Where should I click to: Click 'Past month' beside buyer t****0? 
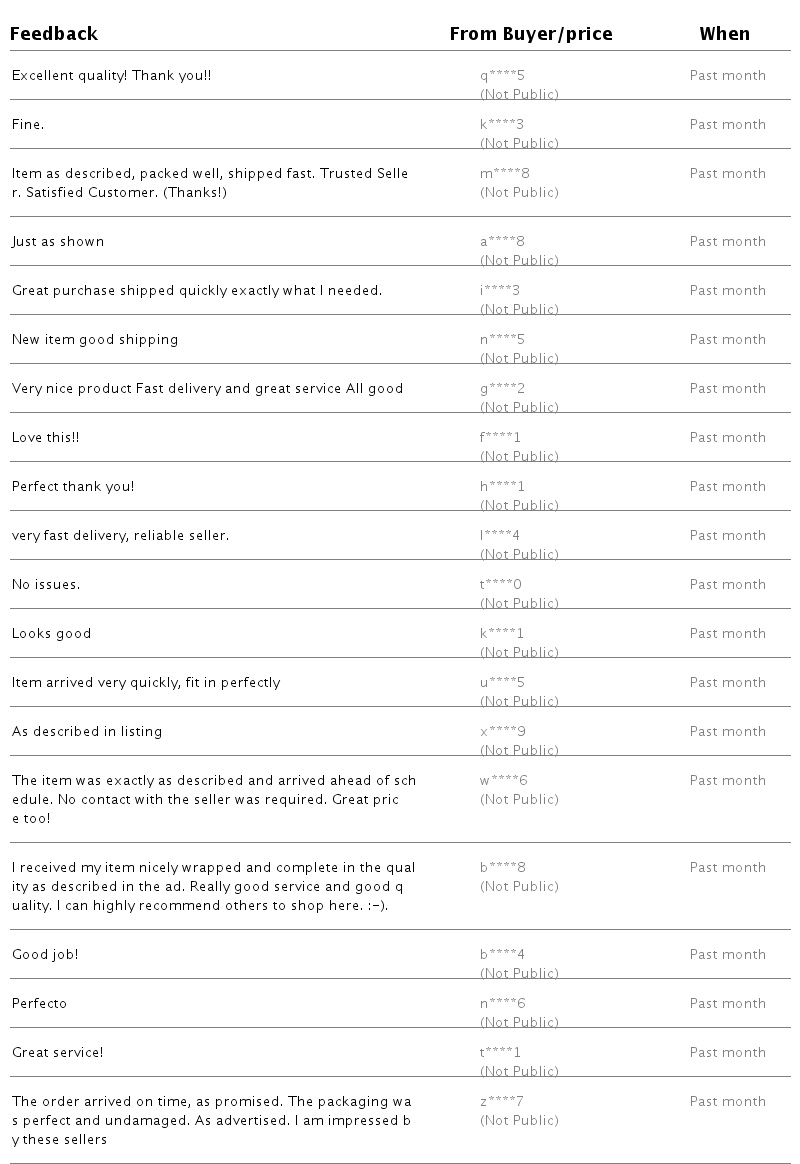pos(727,584)
